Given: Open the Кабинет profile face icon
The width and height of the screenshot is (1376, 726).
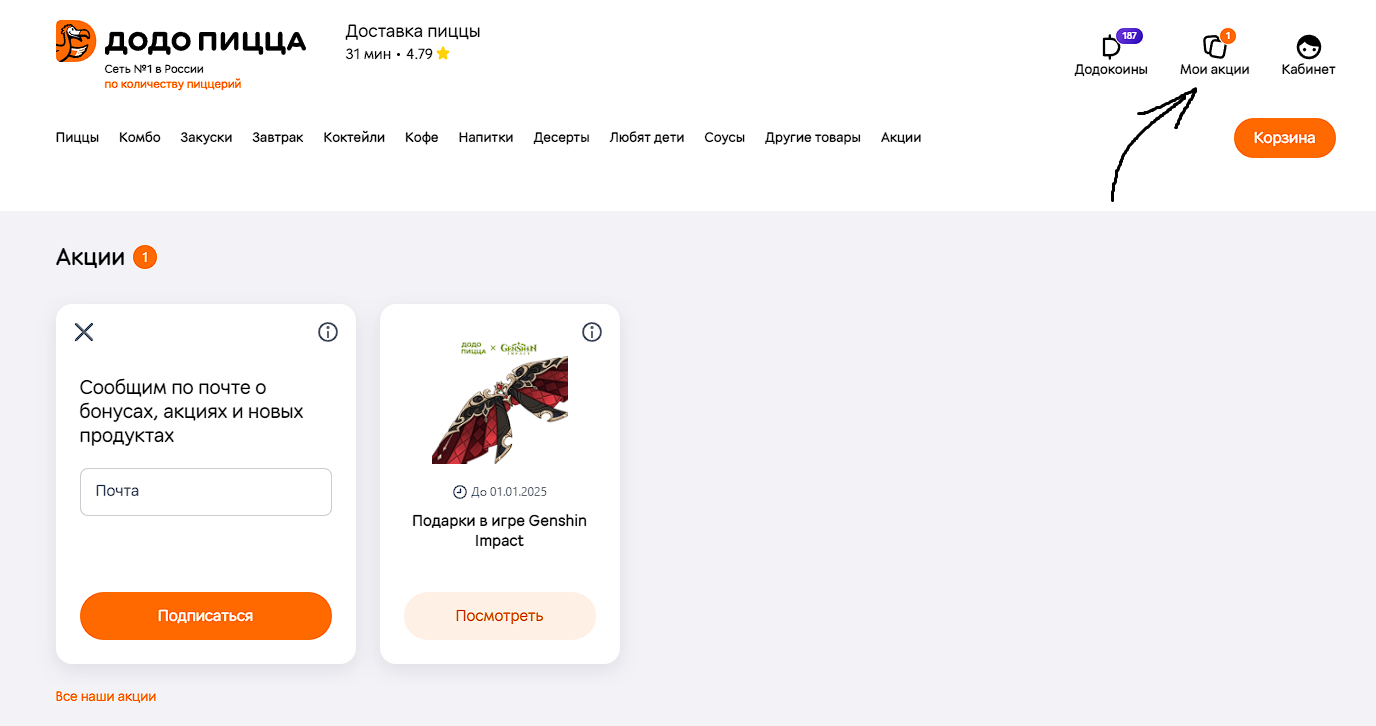Looking at the screenshot, I should [x=1308, y=46].
